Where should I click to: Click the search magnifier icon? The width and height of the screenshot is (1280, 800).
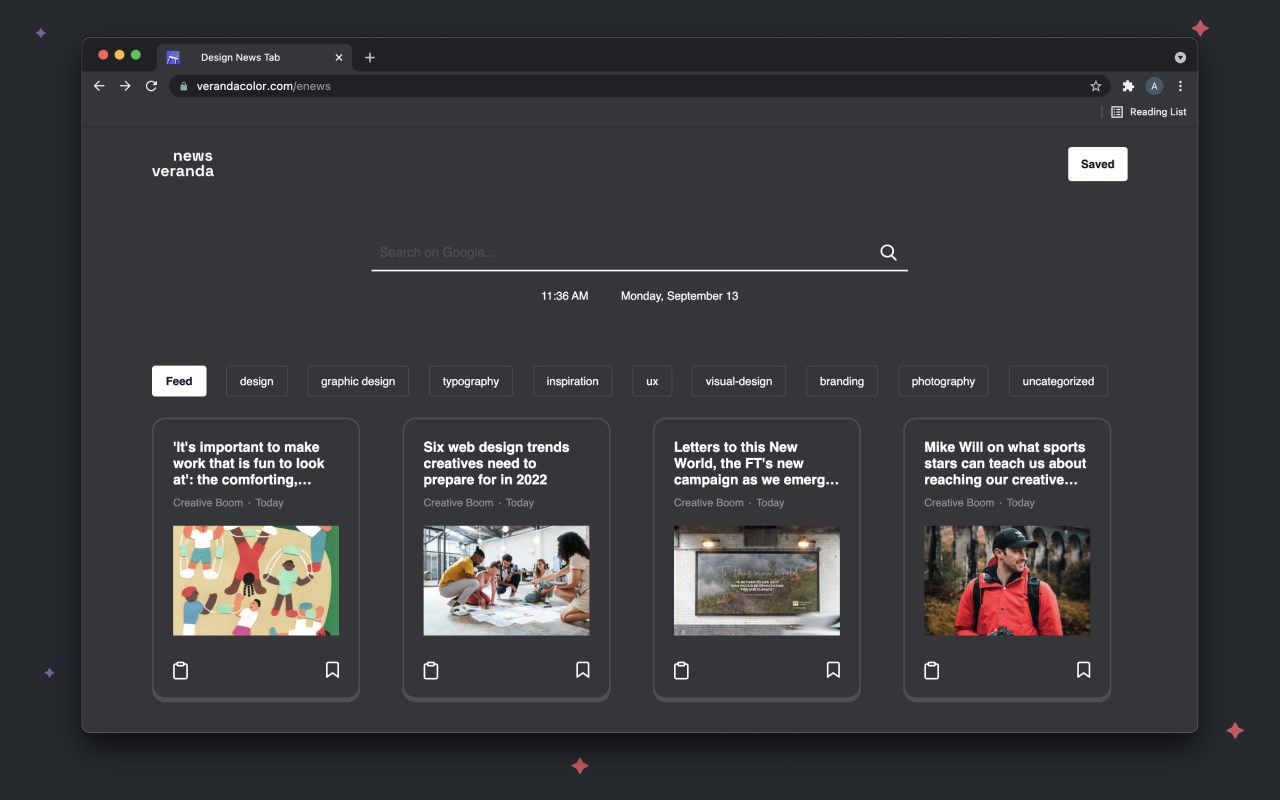pyautogui.click(x=888, y=252)
